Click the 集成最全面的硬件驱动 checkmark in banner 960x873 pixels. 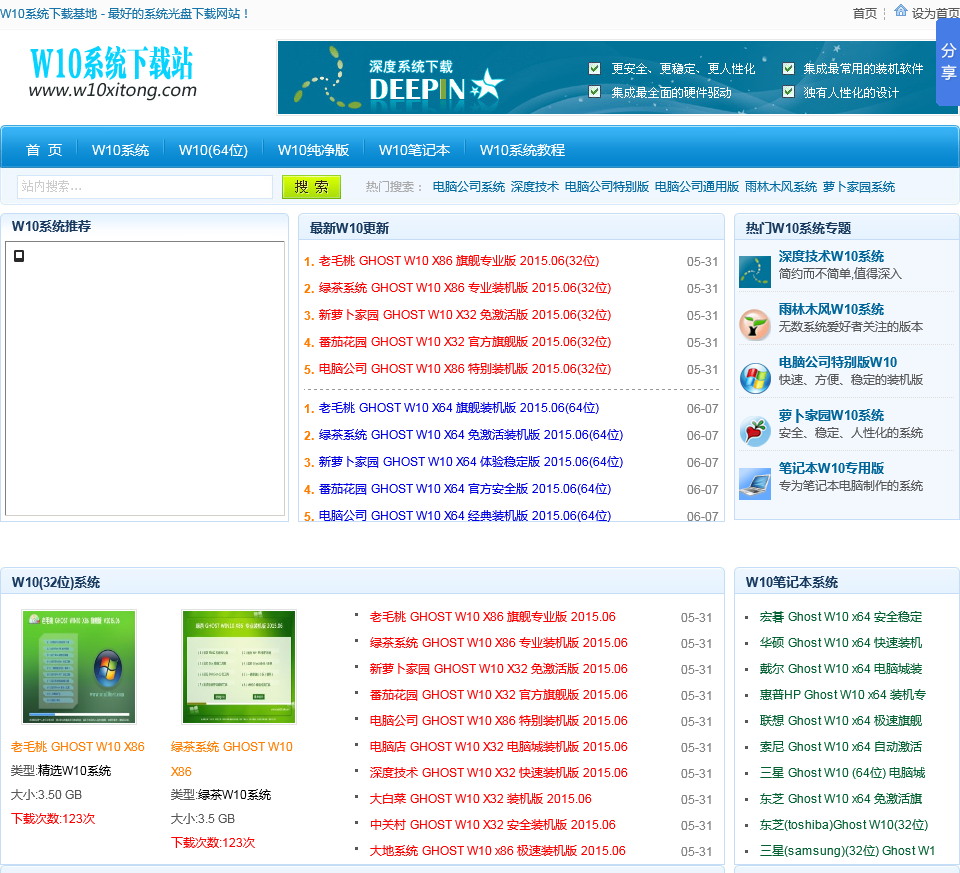(x=594, y=92)
